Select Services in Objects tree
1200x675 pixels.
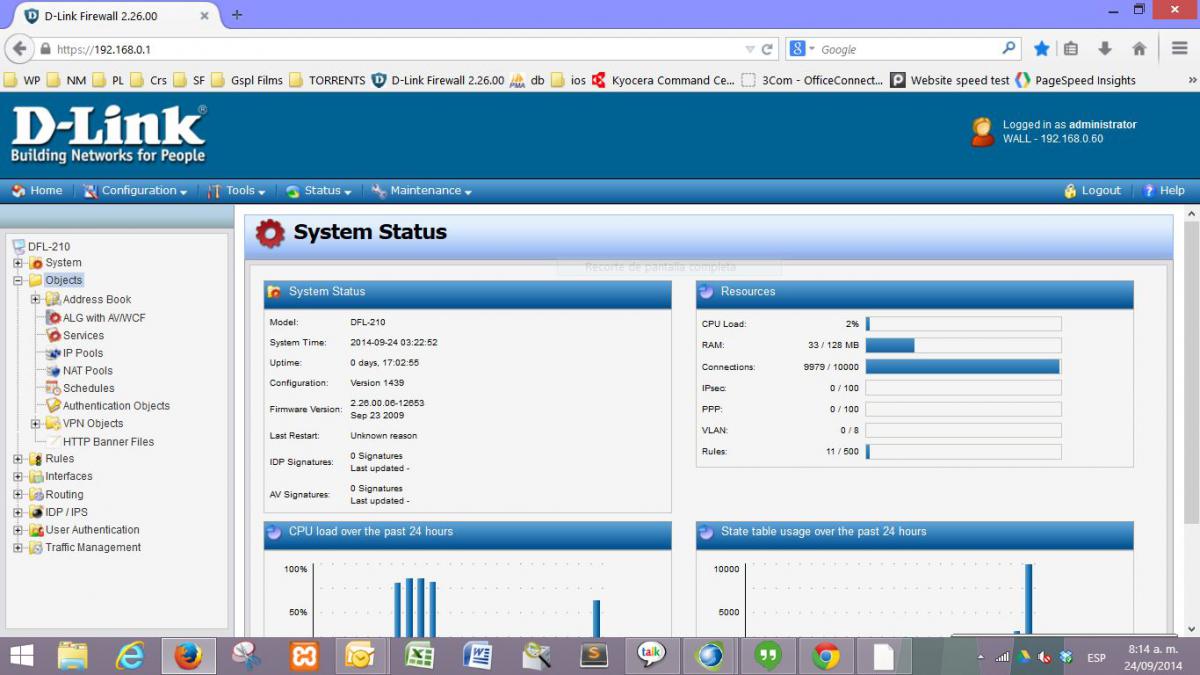coord(83,335)
